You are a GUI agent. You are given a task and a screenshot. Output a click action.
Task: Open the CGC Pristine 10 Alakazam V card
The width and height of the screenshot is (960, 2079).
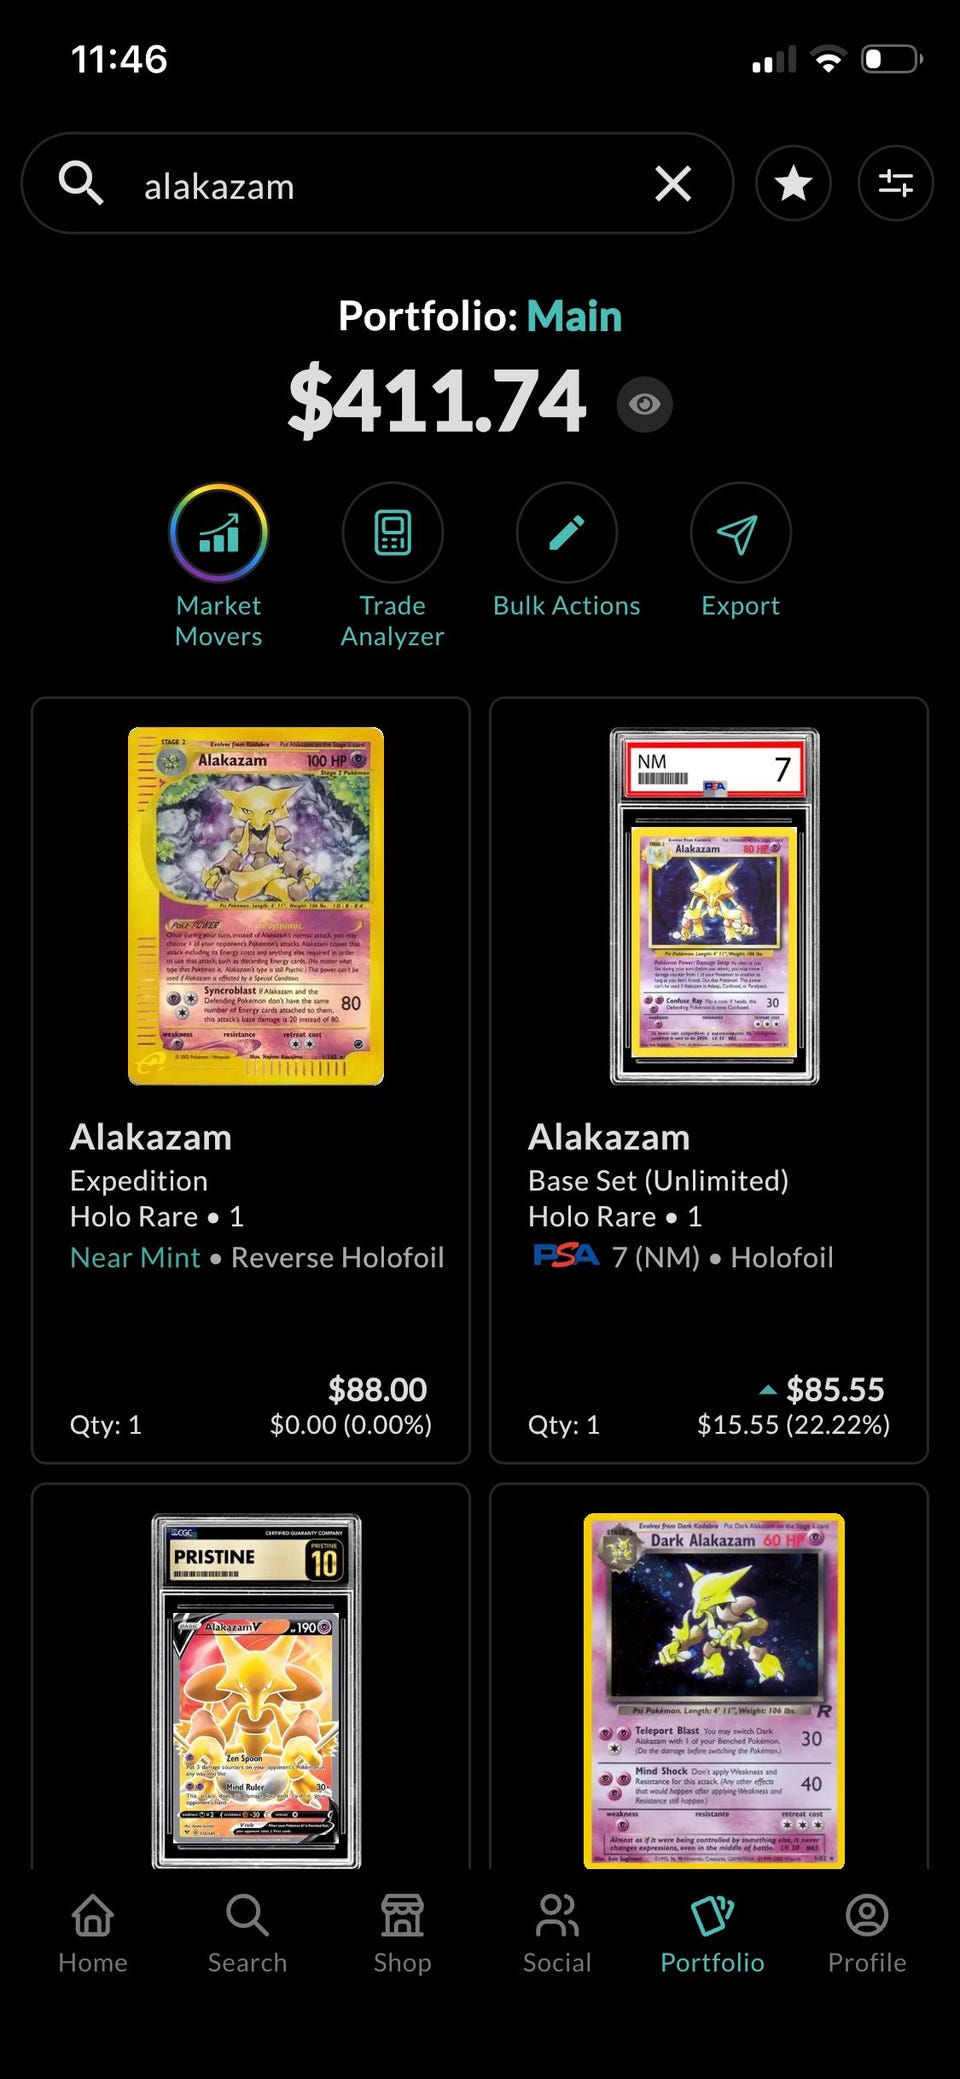pyautogui.click(x=256, y=1691)
